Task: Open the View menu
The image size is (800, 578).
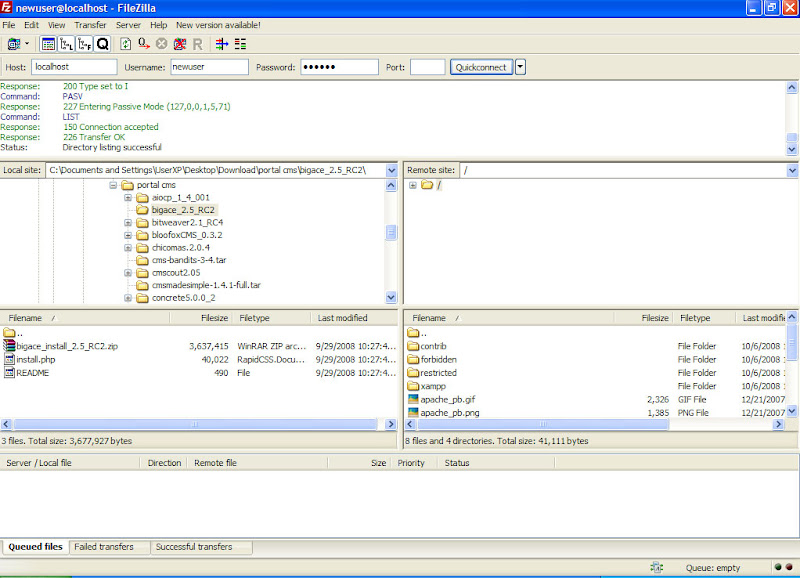Action: tap(56, 25)
